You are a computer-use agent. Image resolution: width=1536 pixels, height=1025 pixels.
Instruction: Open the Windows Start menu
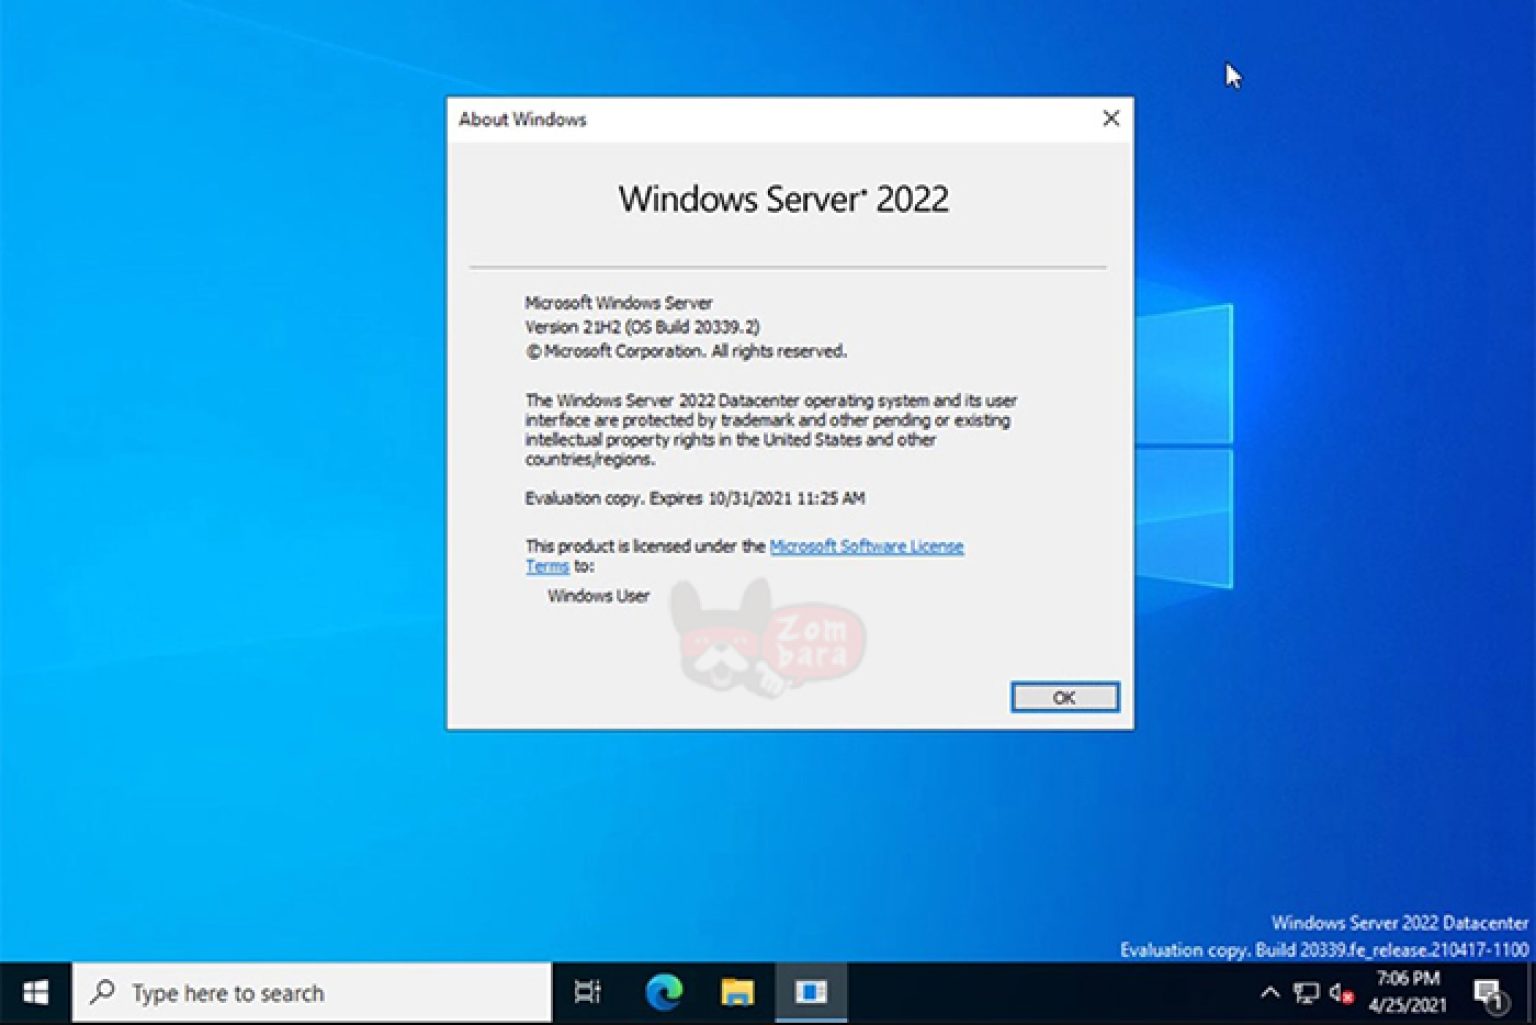pos(35,992)
